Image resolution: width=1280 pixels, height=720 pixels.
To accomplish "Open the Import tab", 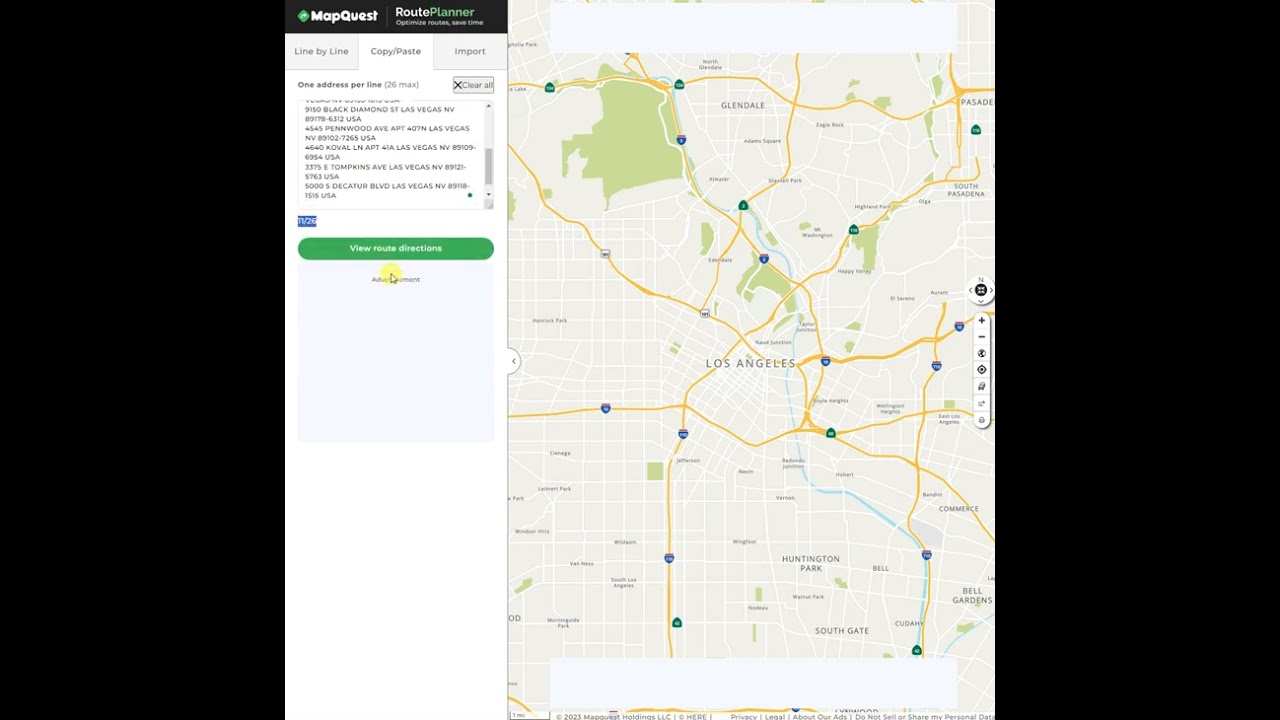I will 470,51.
